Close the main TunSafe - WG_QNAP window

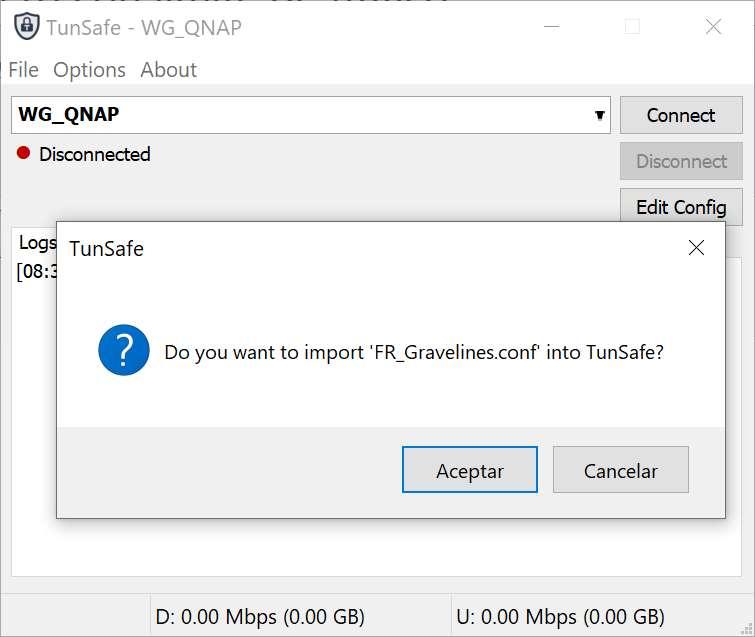click(x=713, y=27)
